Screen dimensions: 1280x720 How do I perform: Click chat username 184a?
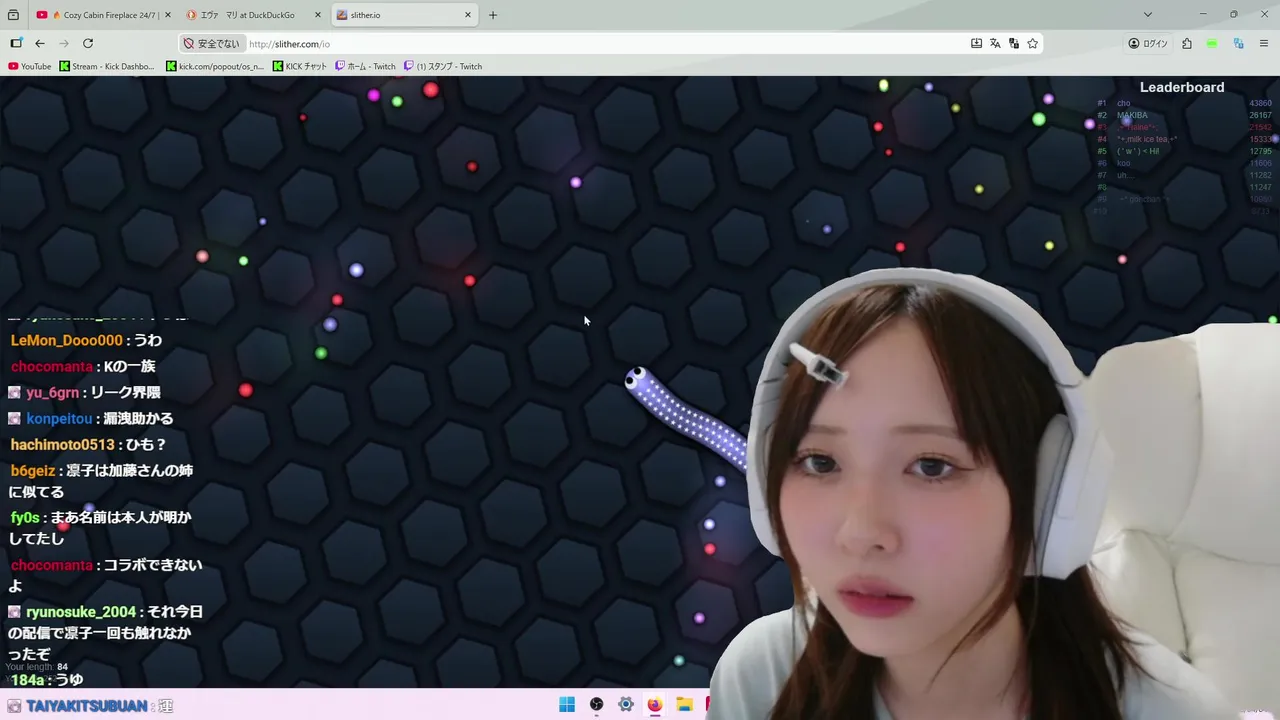pyautogui.click(x=27, y=680)
